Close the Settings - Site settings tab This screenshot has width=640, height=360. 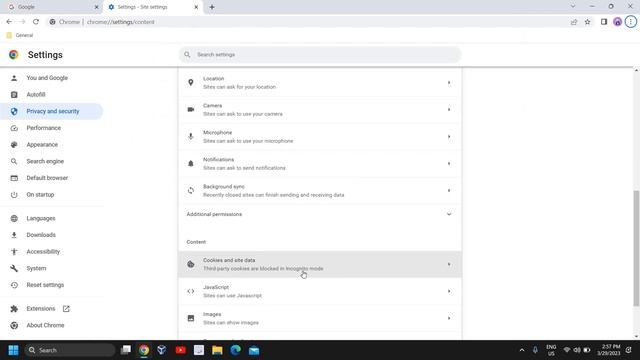click(x=196, y=7)
